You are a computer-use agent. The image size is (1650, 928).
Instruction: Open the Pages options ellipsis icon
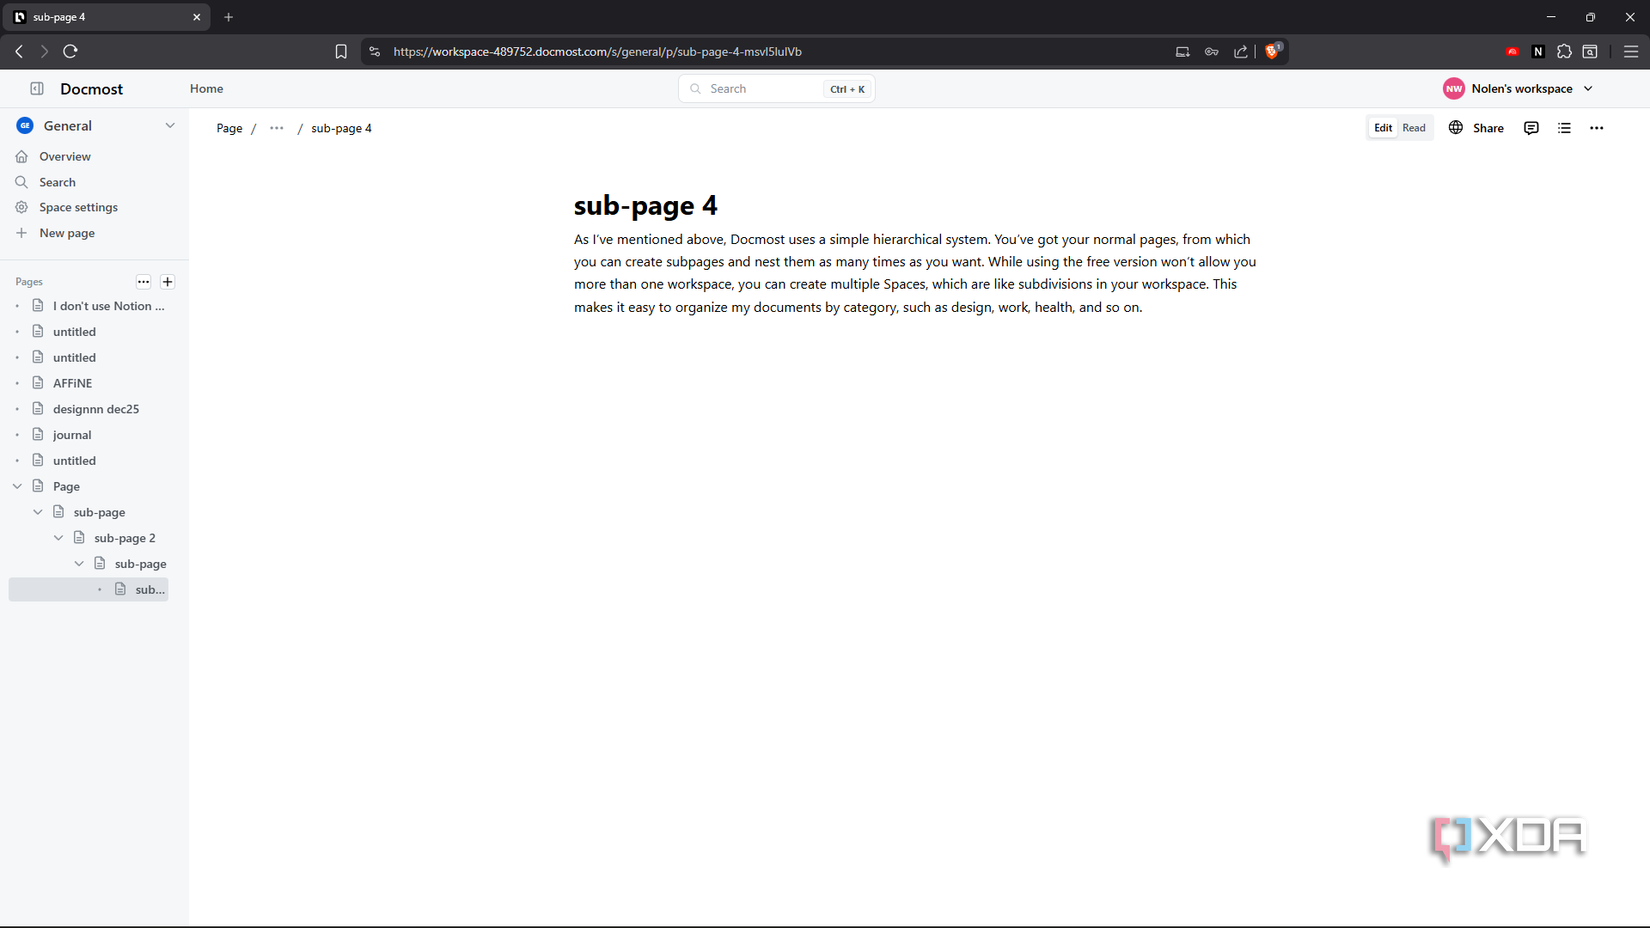click(143, 281)
